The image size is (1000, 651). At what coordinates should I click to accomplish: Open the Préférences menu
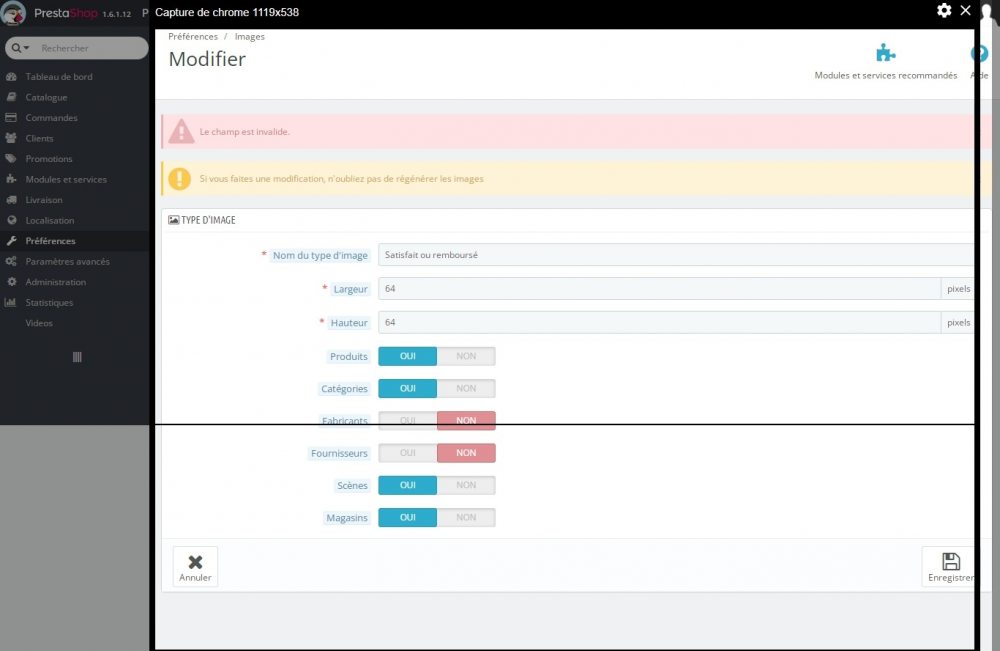[x=50, y=240]
